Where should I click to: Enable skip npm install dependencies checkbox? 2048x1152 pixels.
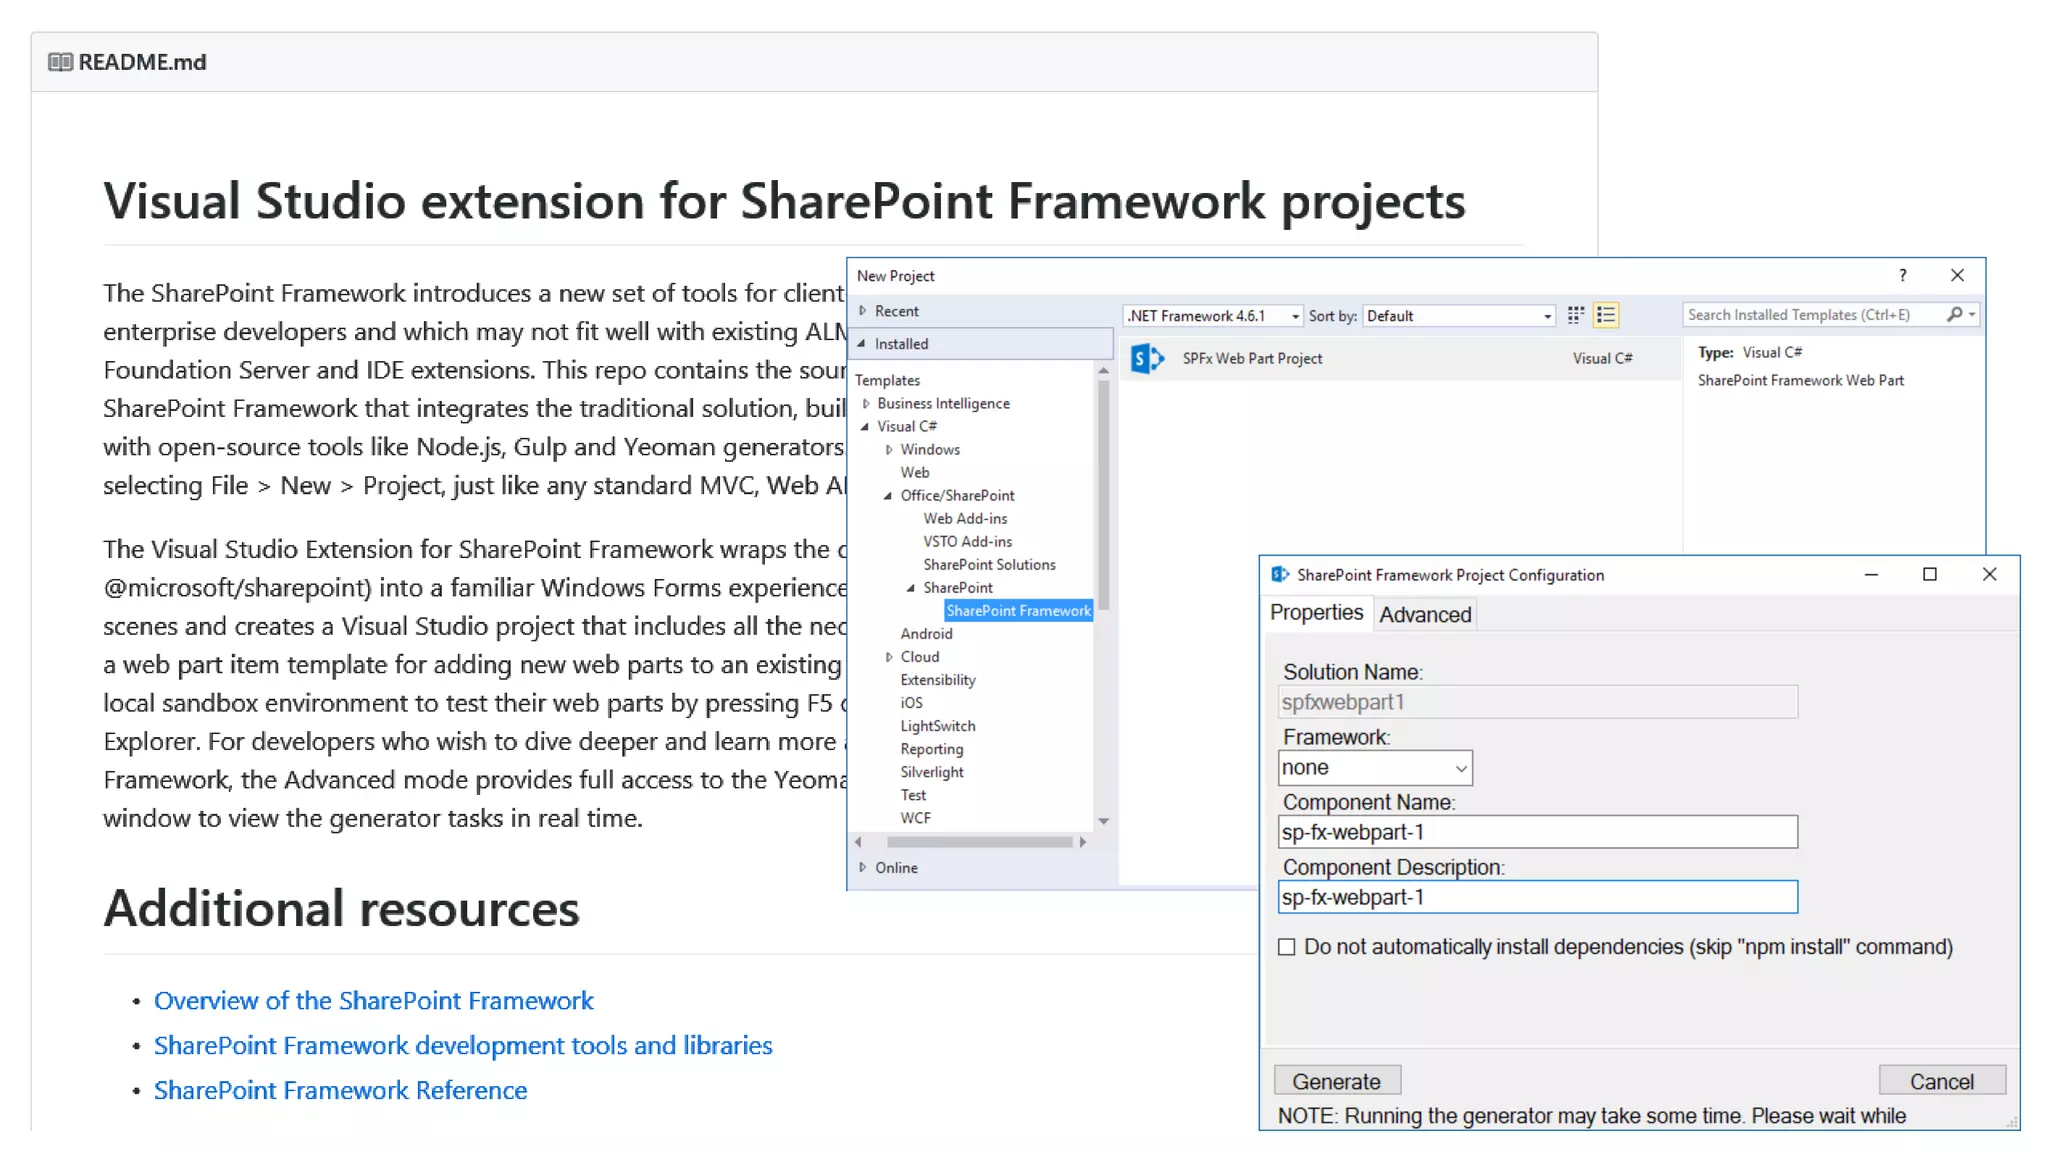click(x=1287, y=947)
